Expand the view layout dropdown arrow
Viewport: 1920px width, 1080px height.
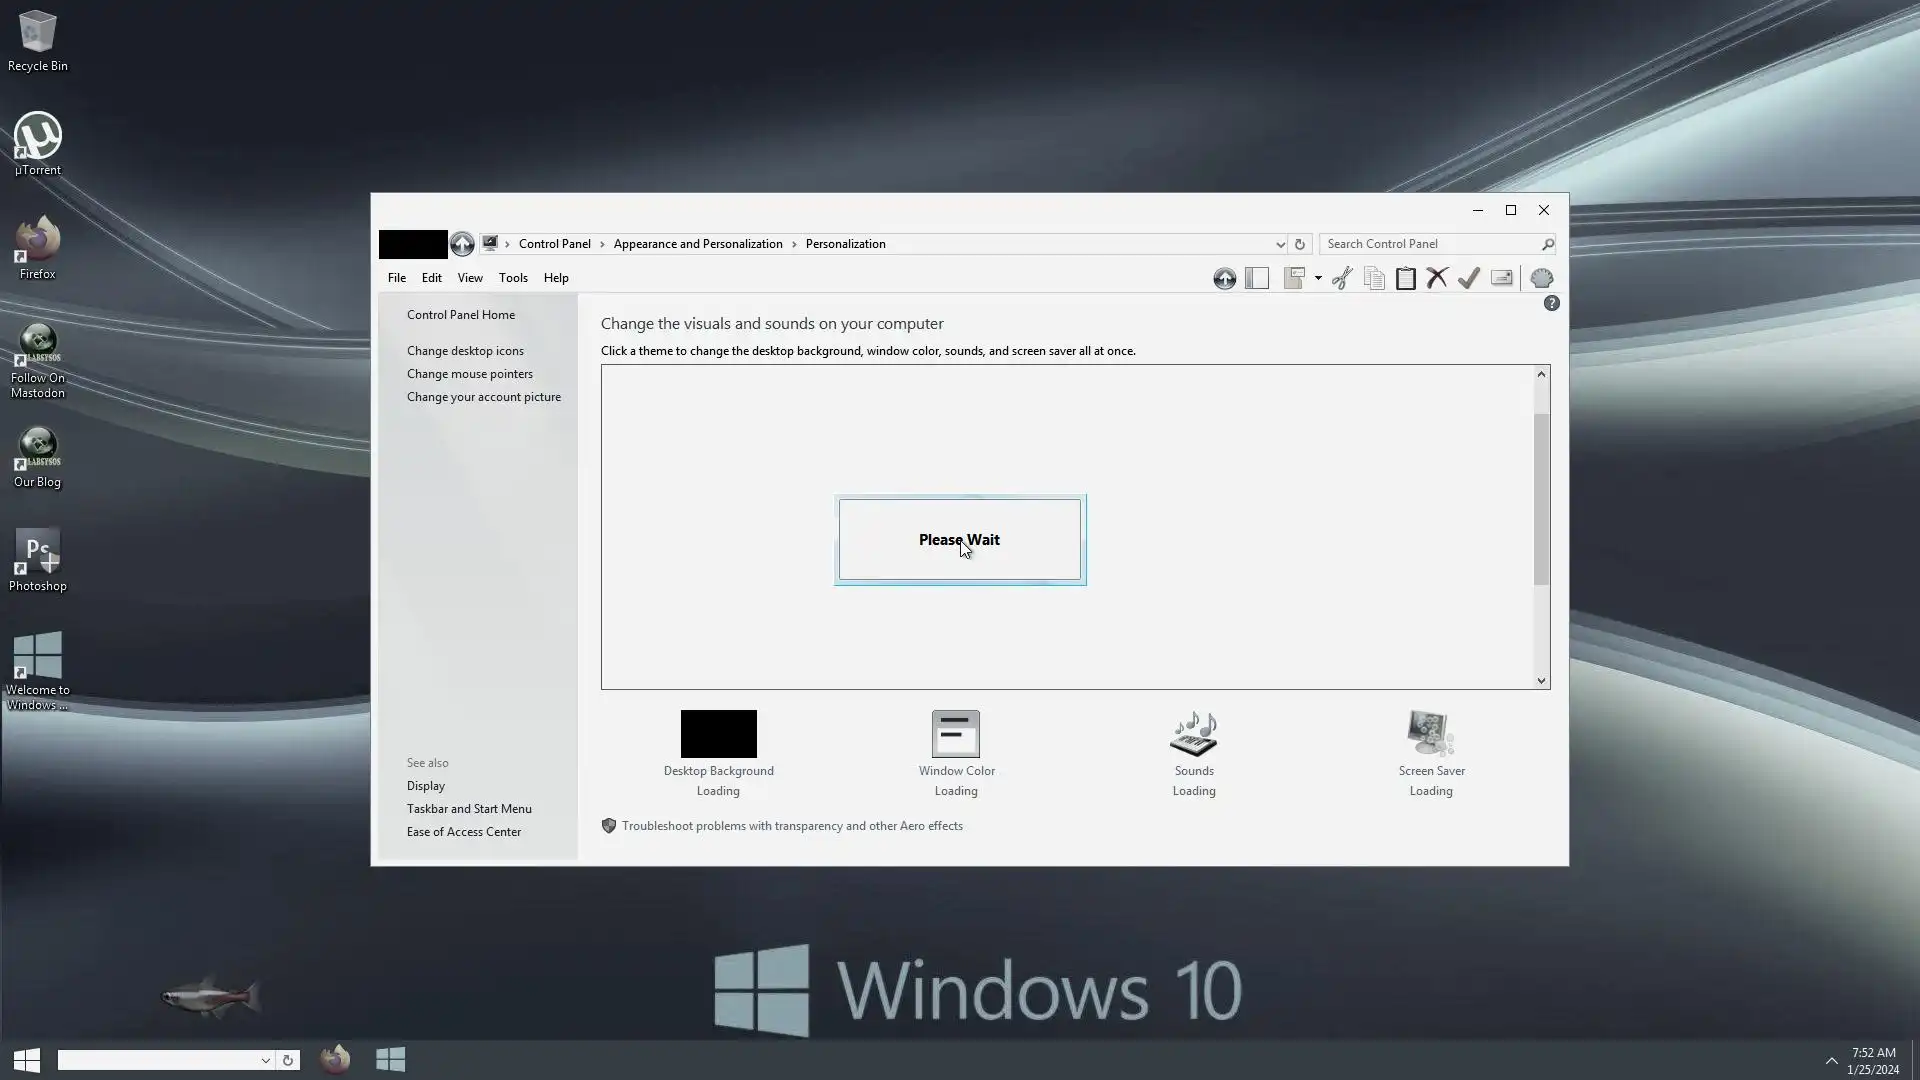(1318, 278)
